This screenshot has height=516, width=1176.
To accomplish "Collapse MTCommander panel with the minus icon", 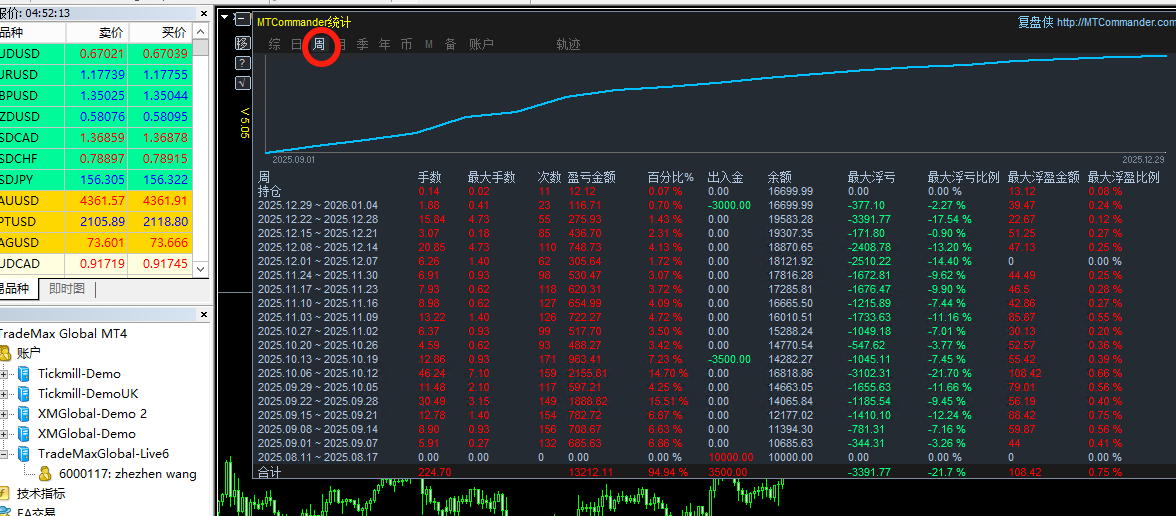I will 242,20.
